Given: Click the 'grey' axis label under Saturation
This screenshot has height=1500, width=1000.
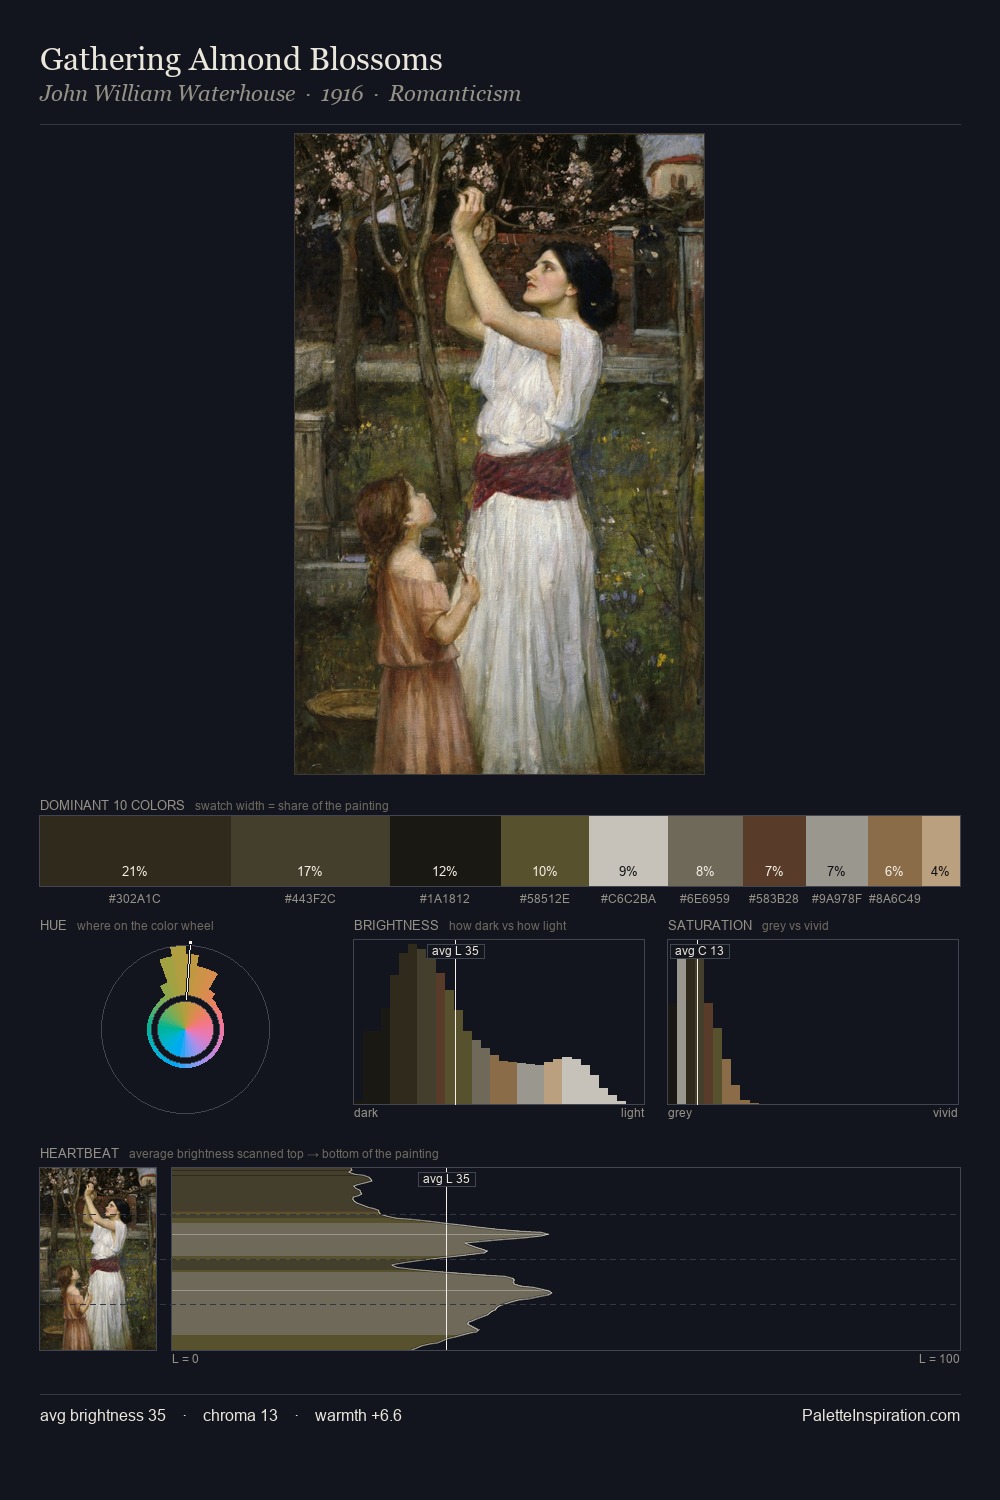Looking at the screenshot, I should (x=680, y=1113).
